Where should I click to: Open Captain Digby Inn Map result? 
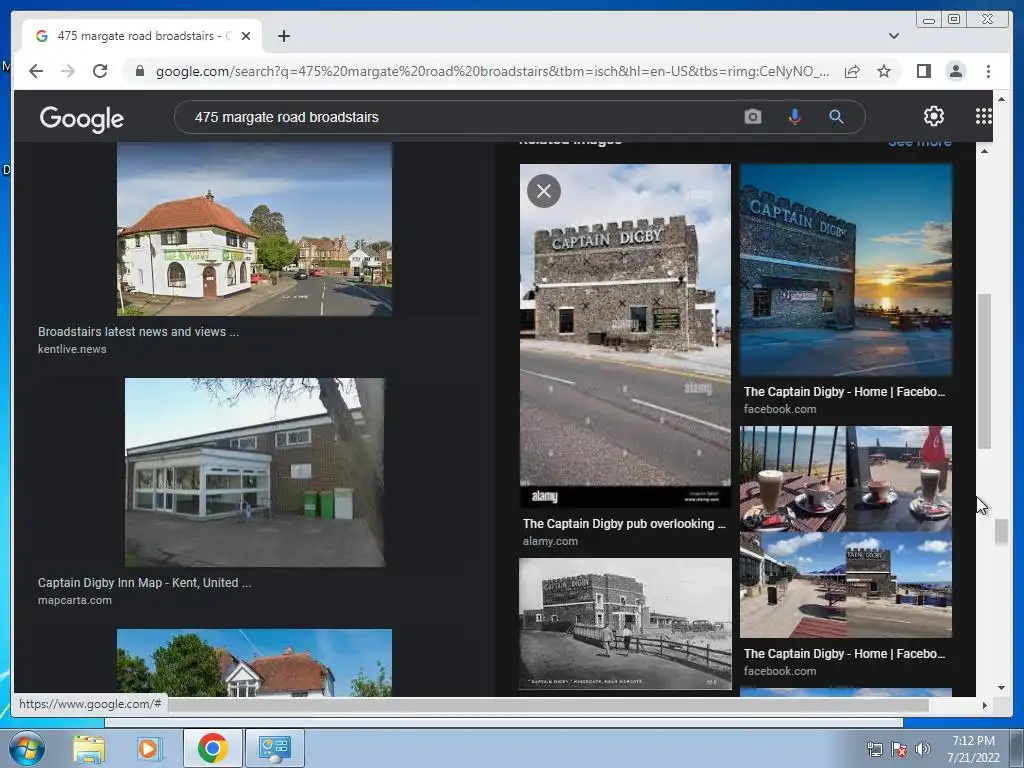pyautogui.click(x=144, y=583)
